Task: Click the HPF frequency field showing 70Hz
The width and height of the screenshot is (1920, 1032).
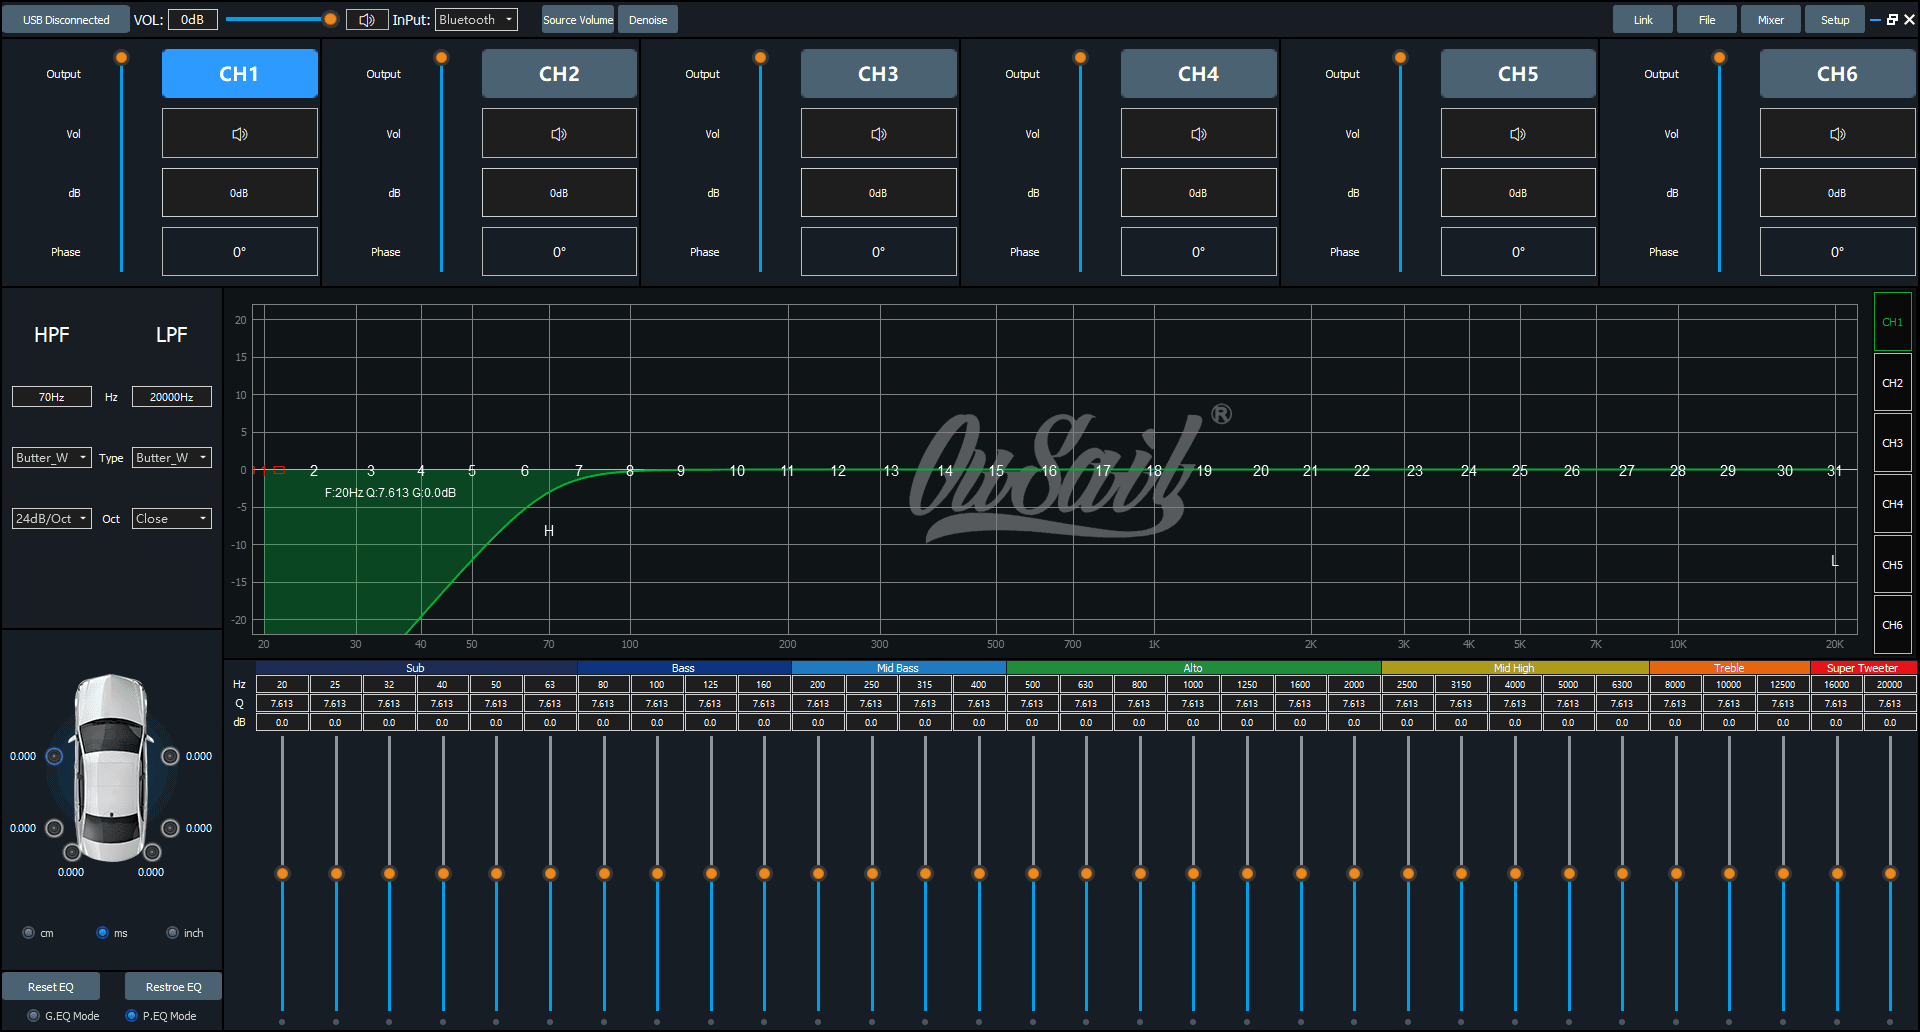Action: click(x=52, y=397)
